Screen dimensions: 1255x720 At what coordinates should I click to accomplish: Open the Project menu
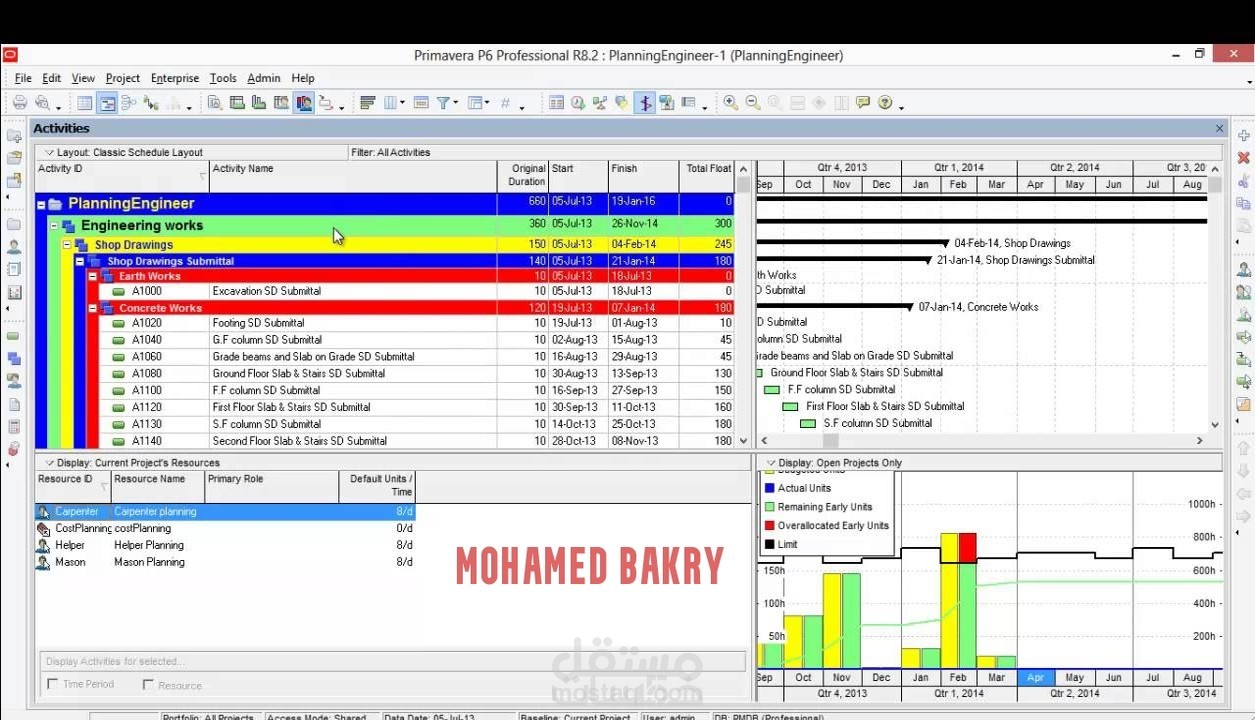pyautogui.click(x=123, y=78)
